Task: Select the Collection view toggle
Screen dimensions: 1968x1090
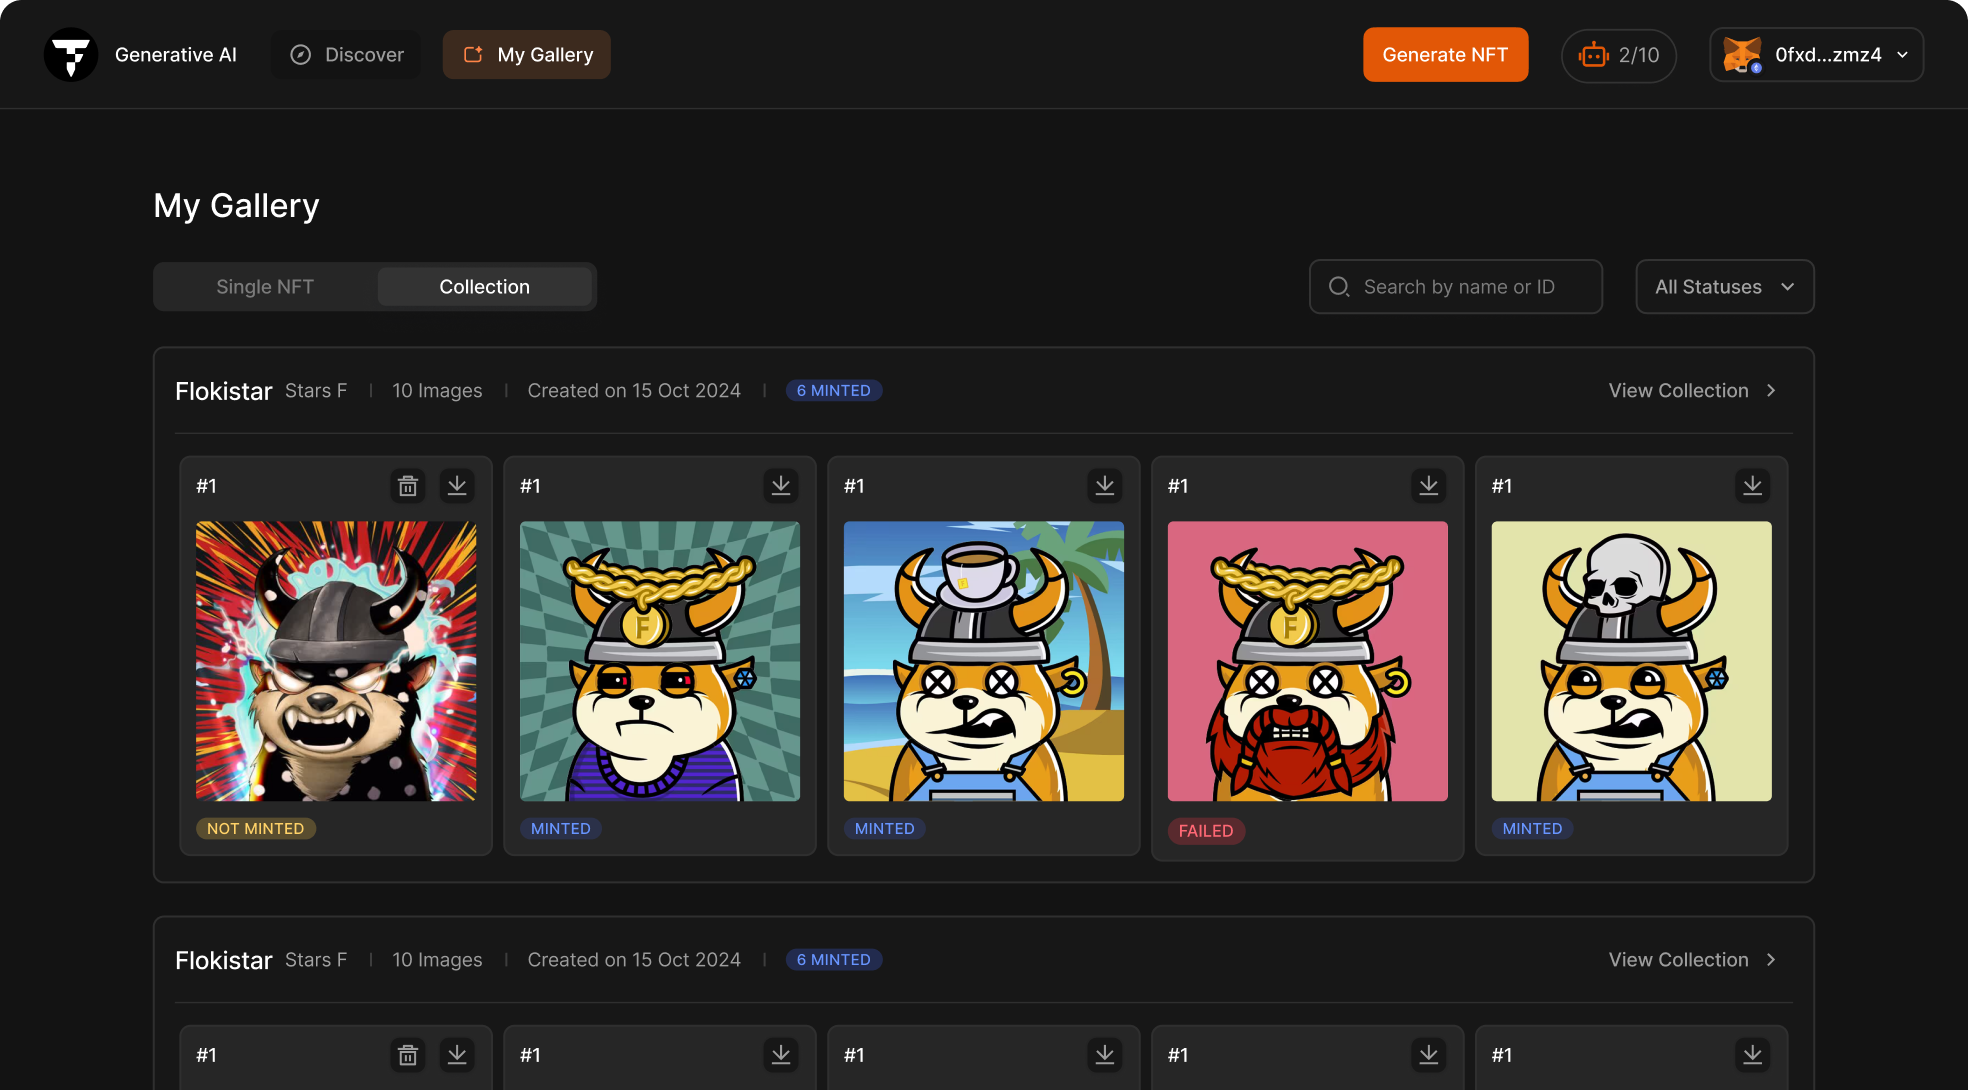Action: click(x=485, y=287)
